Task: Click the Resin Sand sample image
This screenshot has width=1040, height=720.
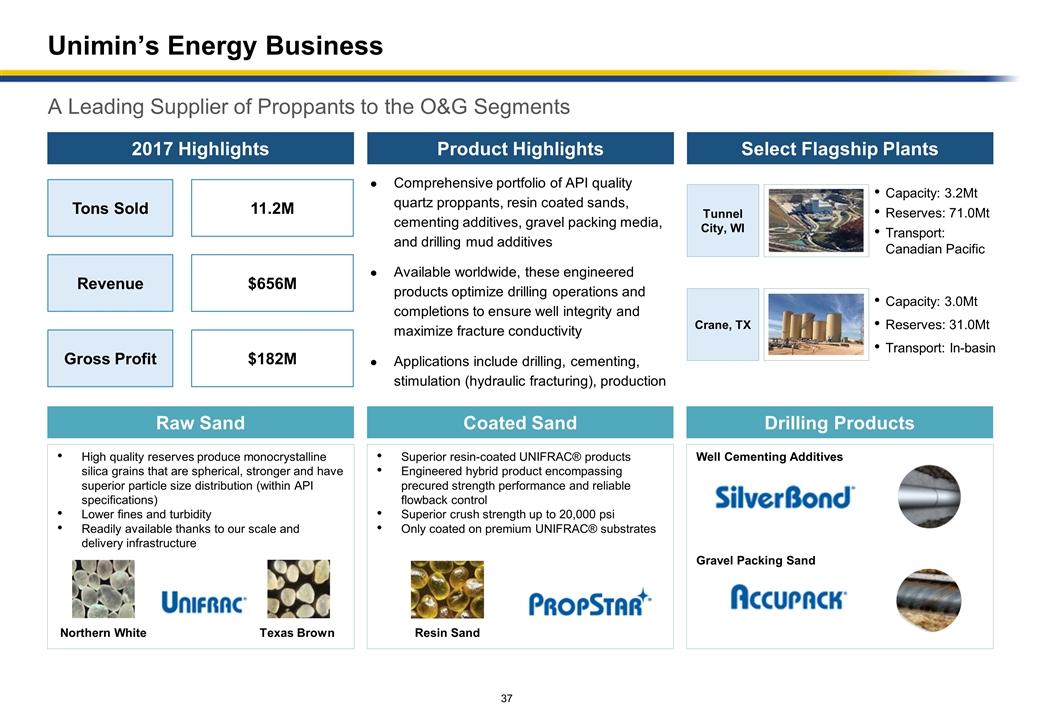Action: (449, 589)
